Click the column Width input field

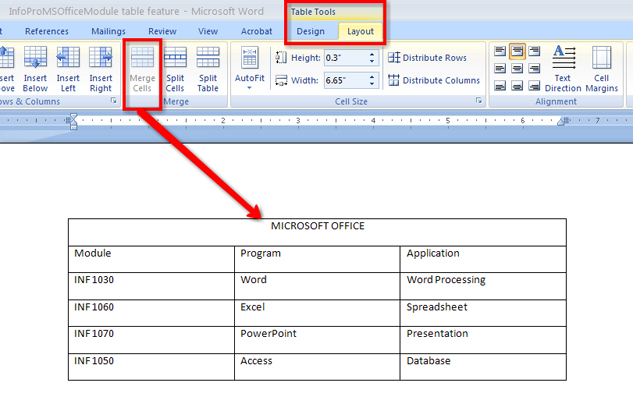pyautogui.click(x=346, y=80)
